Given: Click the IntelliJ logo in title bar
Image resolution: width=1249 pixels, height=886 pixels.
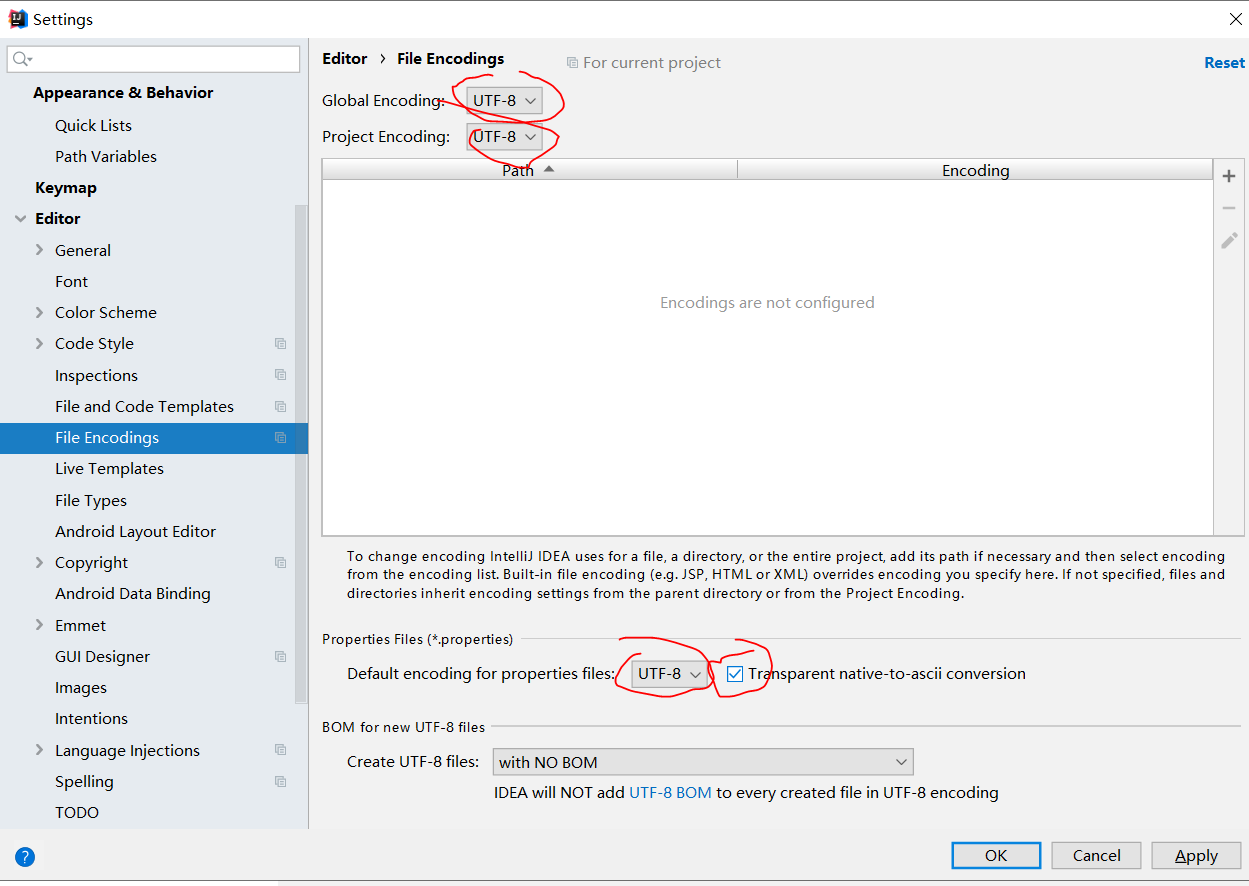Looking at the screenshot, I should click(x=17, y=18).
